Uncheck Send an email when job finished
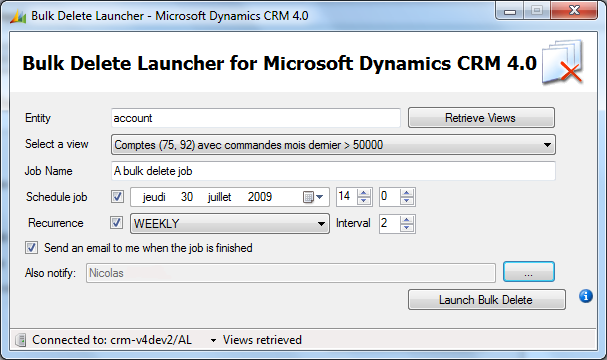The image size is (607, 360). coord(31,248)
